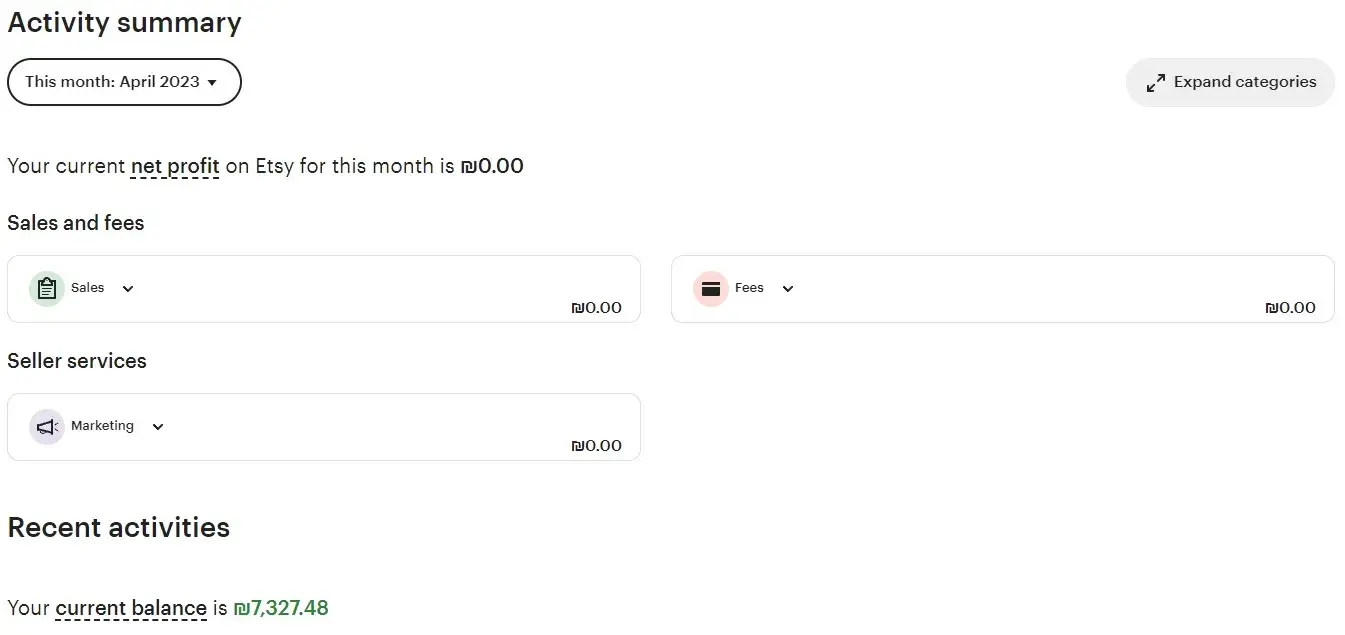The image size is (1345, 635).
Task: Click the Marketing total amount ₪0.00
Action: (596, 446)
